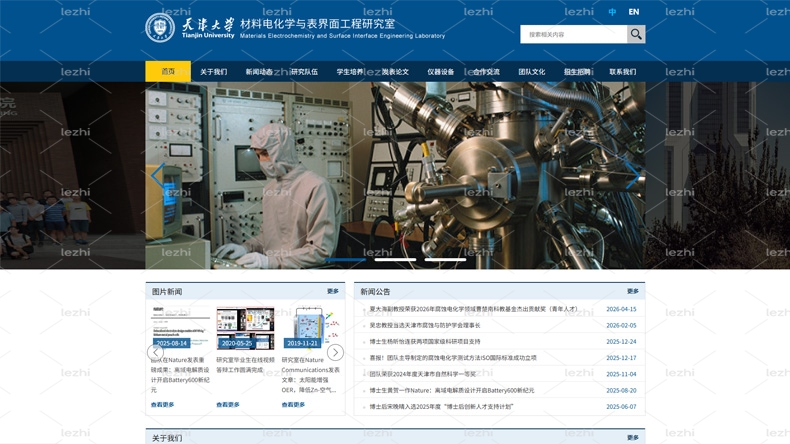Viewport: 790px width, 444px height.
Task: Select the second banner slide indicator
Action: point(396,260)
